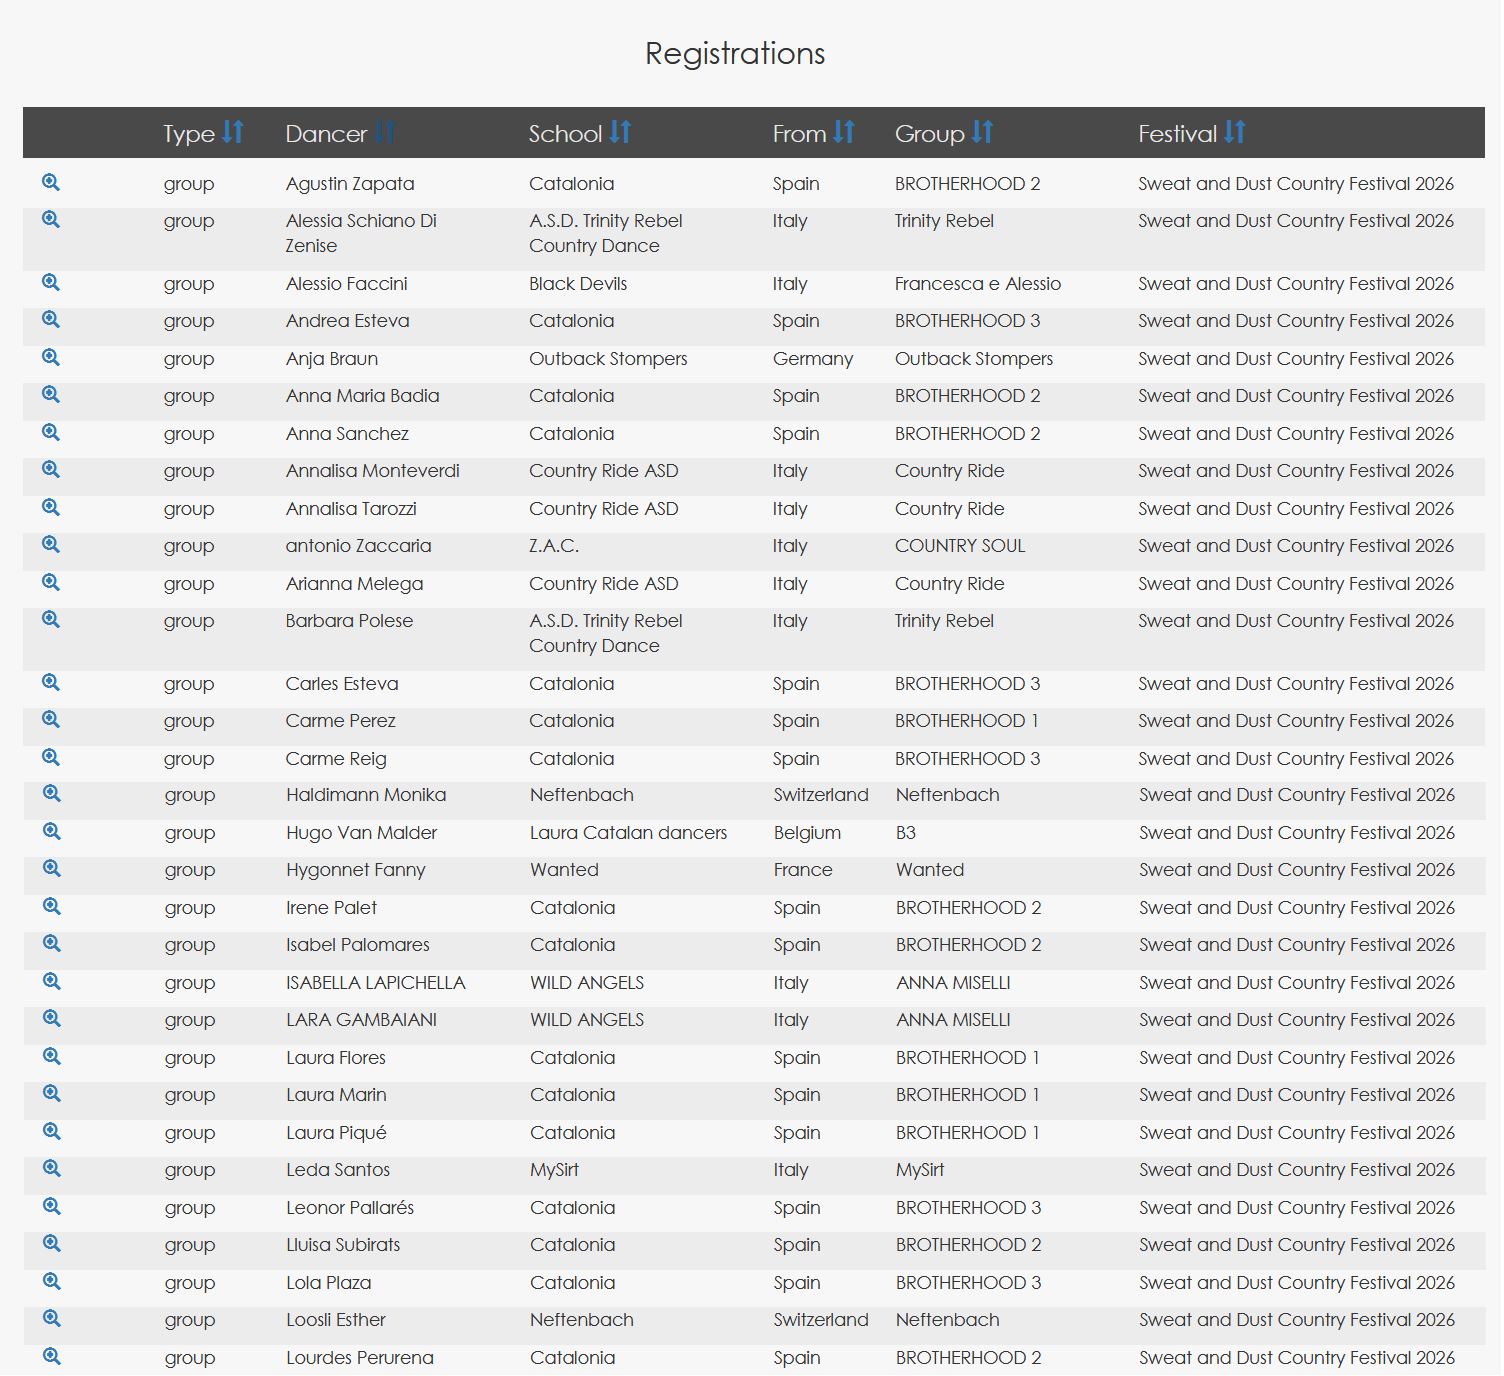Open Barbara Polese details magnifier

pyautogui.click(x=51, y=619)
